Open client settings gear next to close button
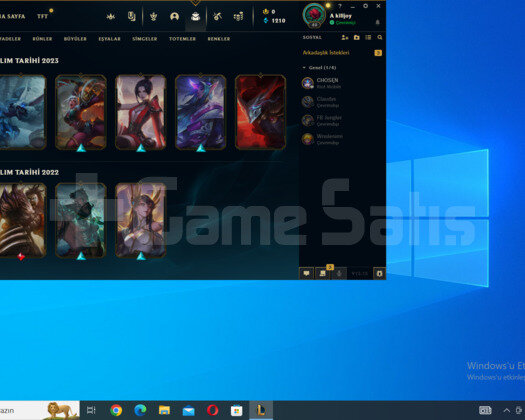 (366, 6)
